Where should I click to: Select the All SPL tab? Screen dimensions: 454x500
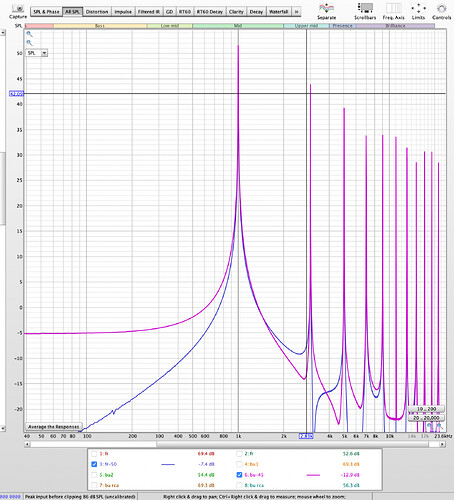72,12
